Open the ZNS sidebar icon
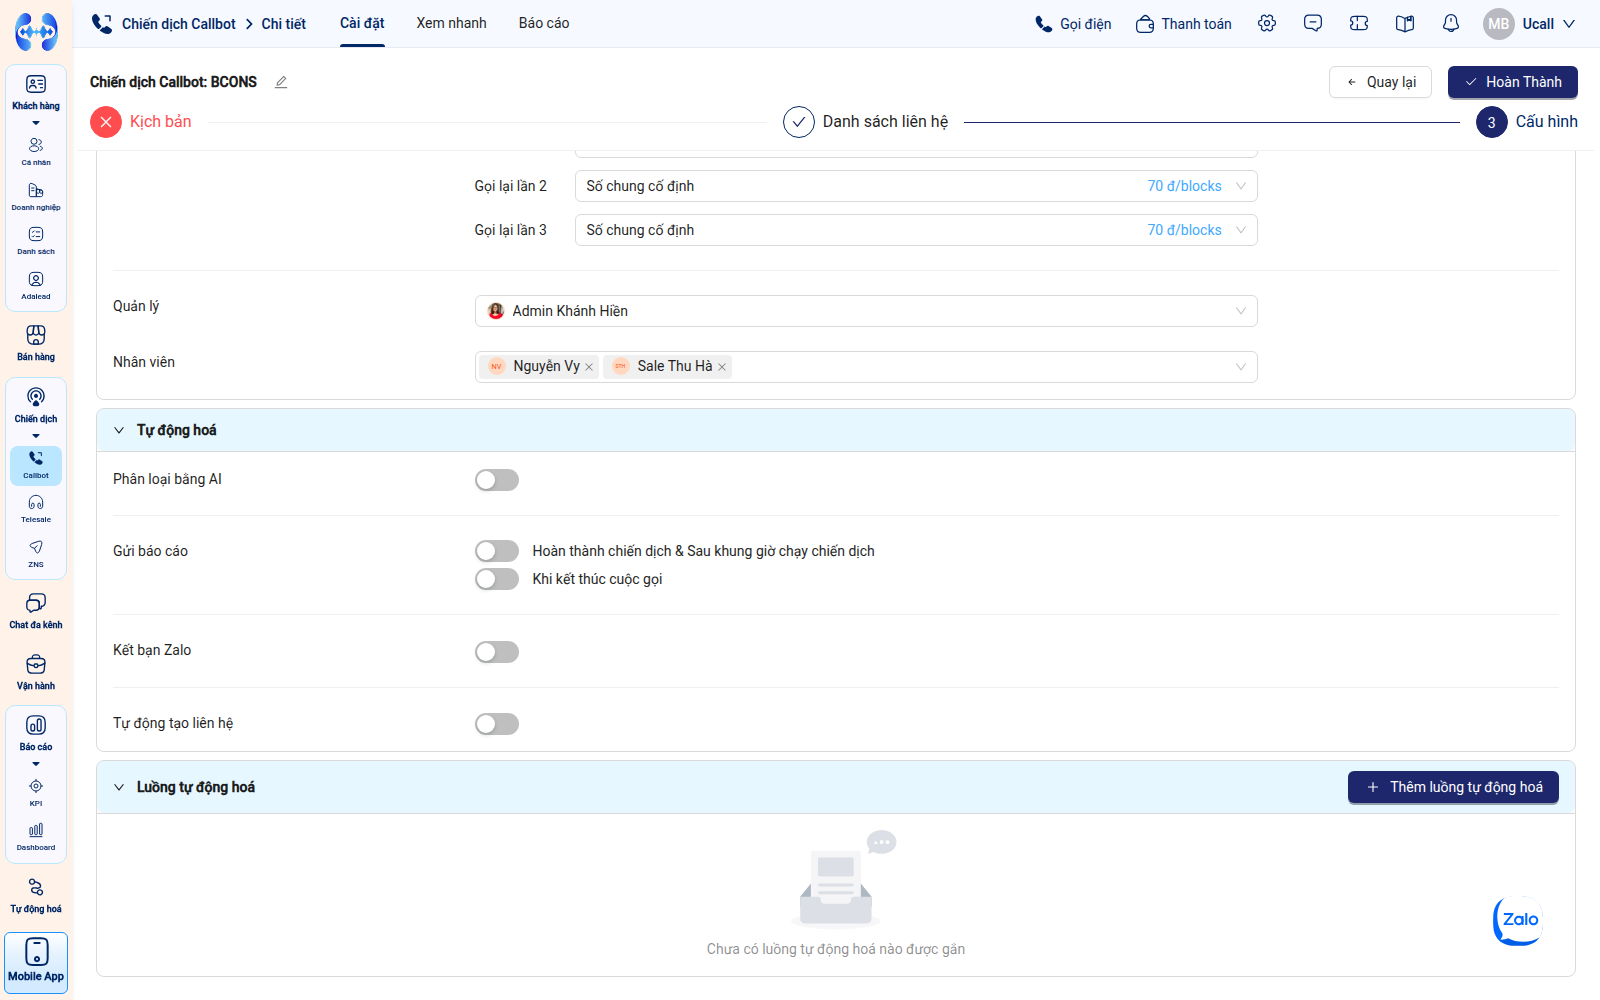1600x1000 pixels. tap(36, 553)
